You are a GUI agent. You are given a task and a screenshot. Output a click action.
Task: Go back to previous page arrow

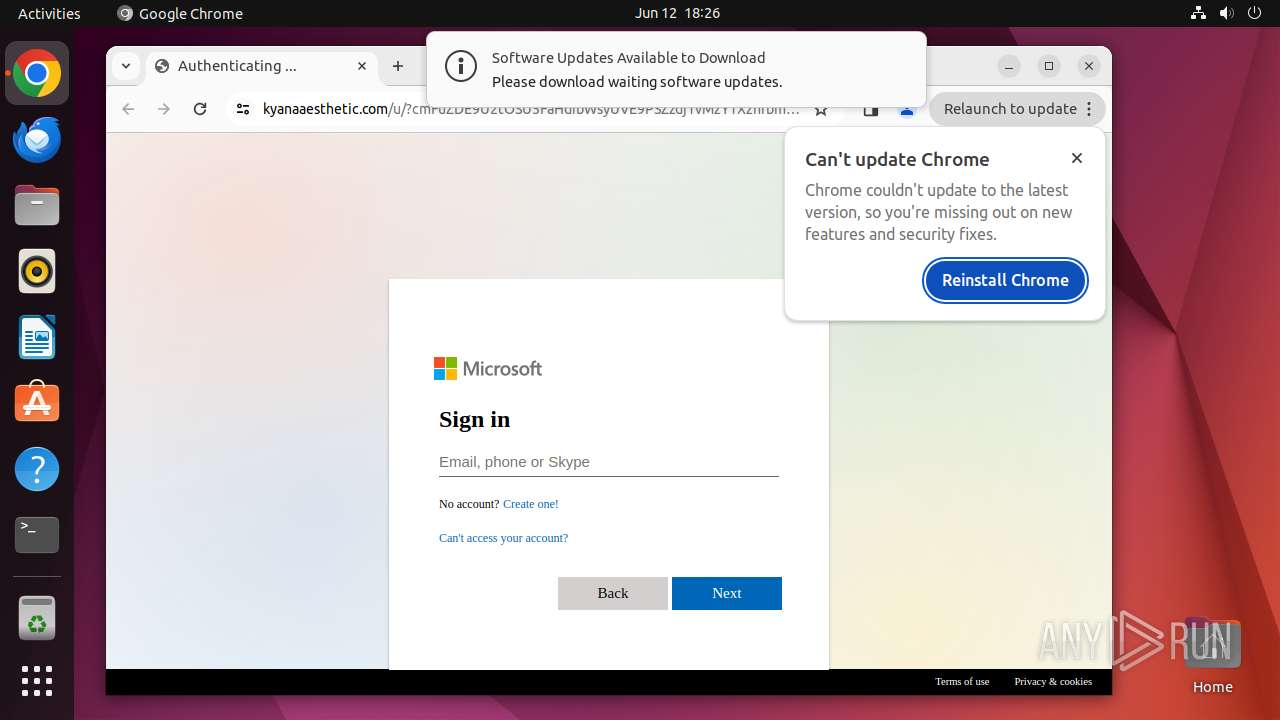(x=128, y=109)
